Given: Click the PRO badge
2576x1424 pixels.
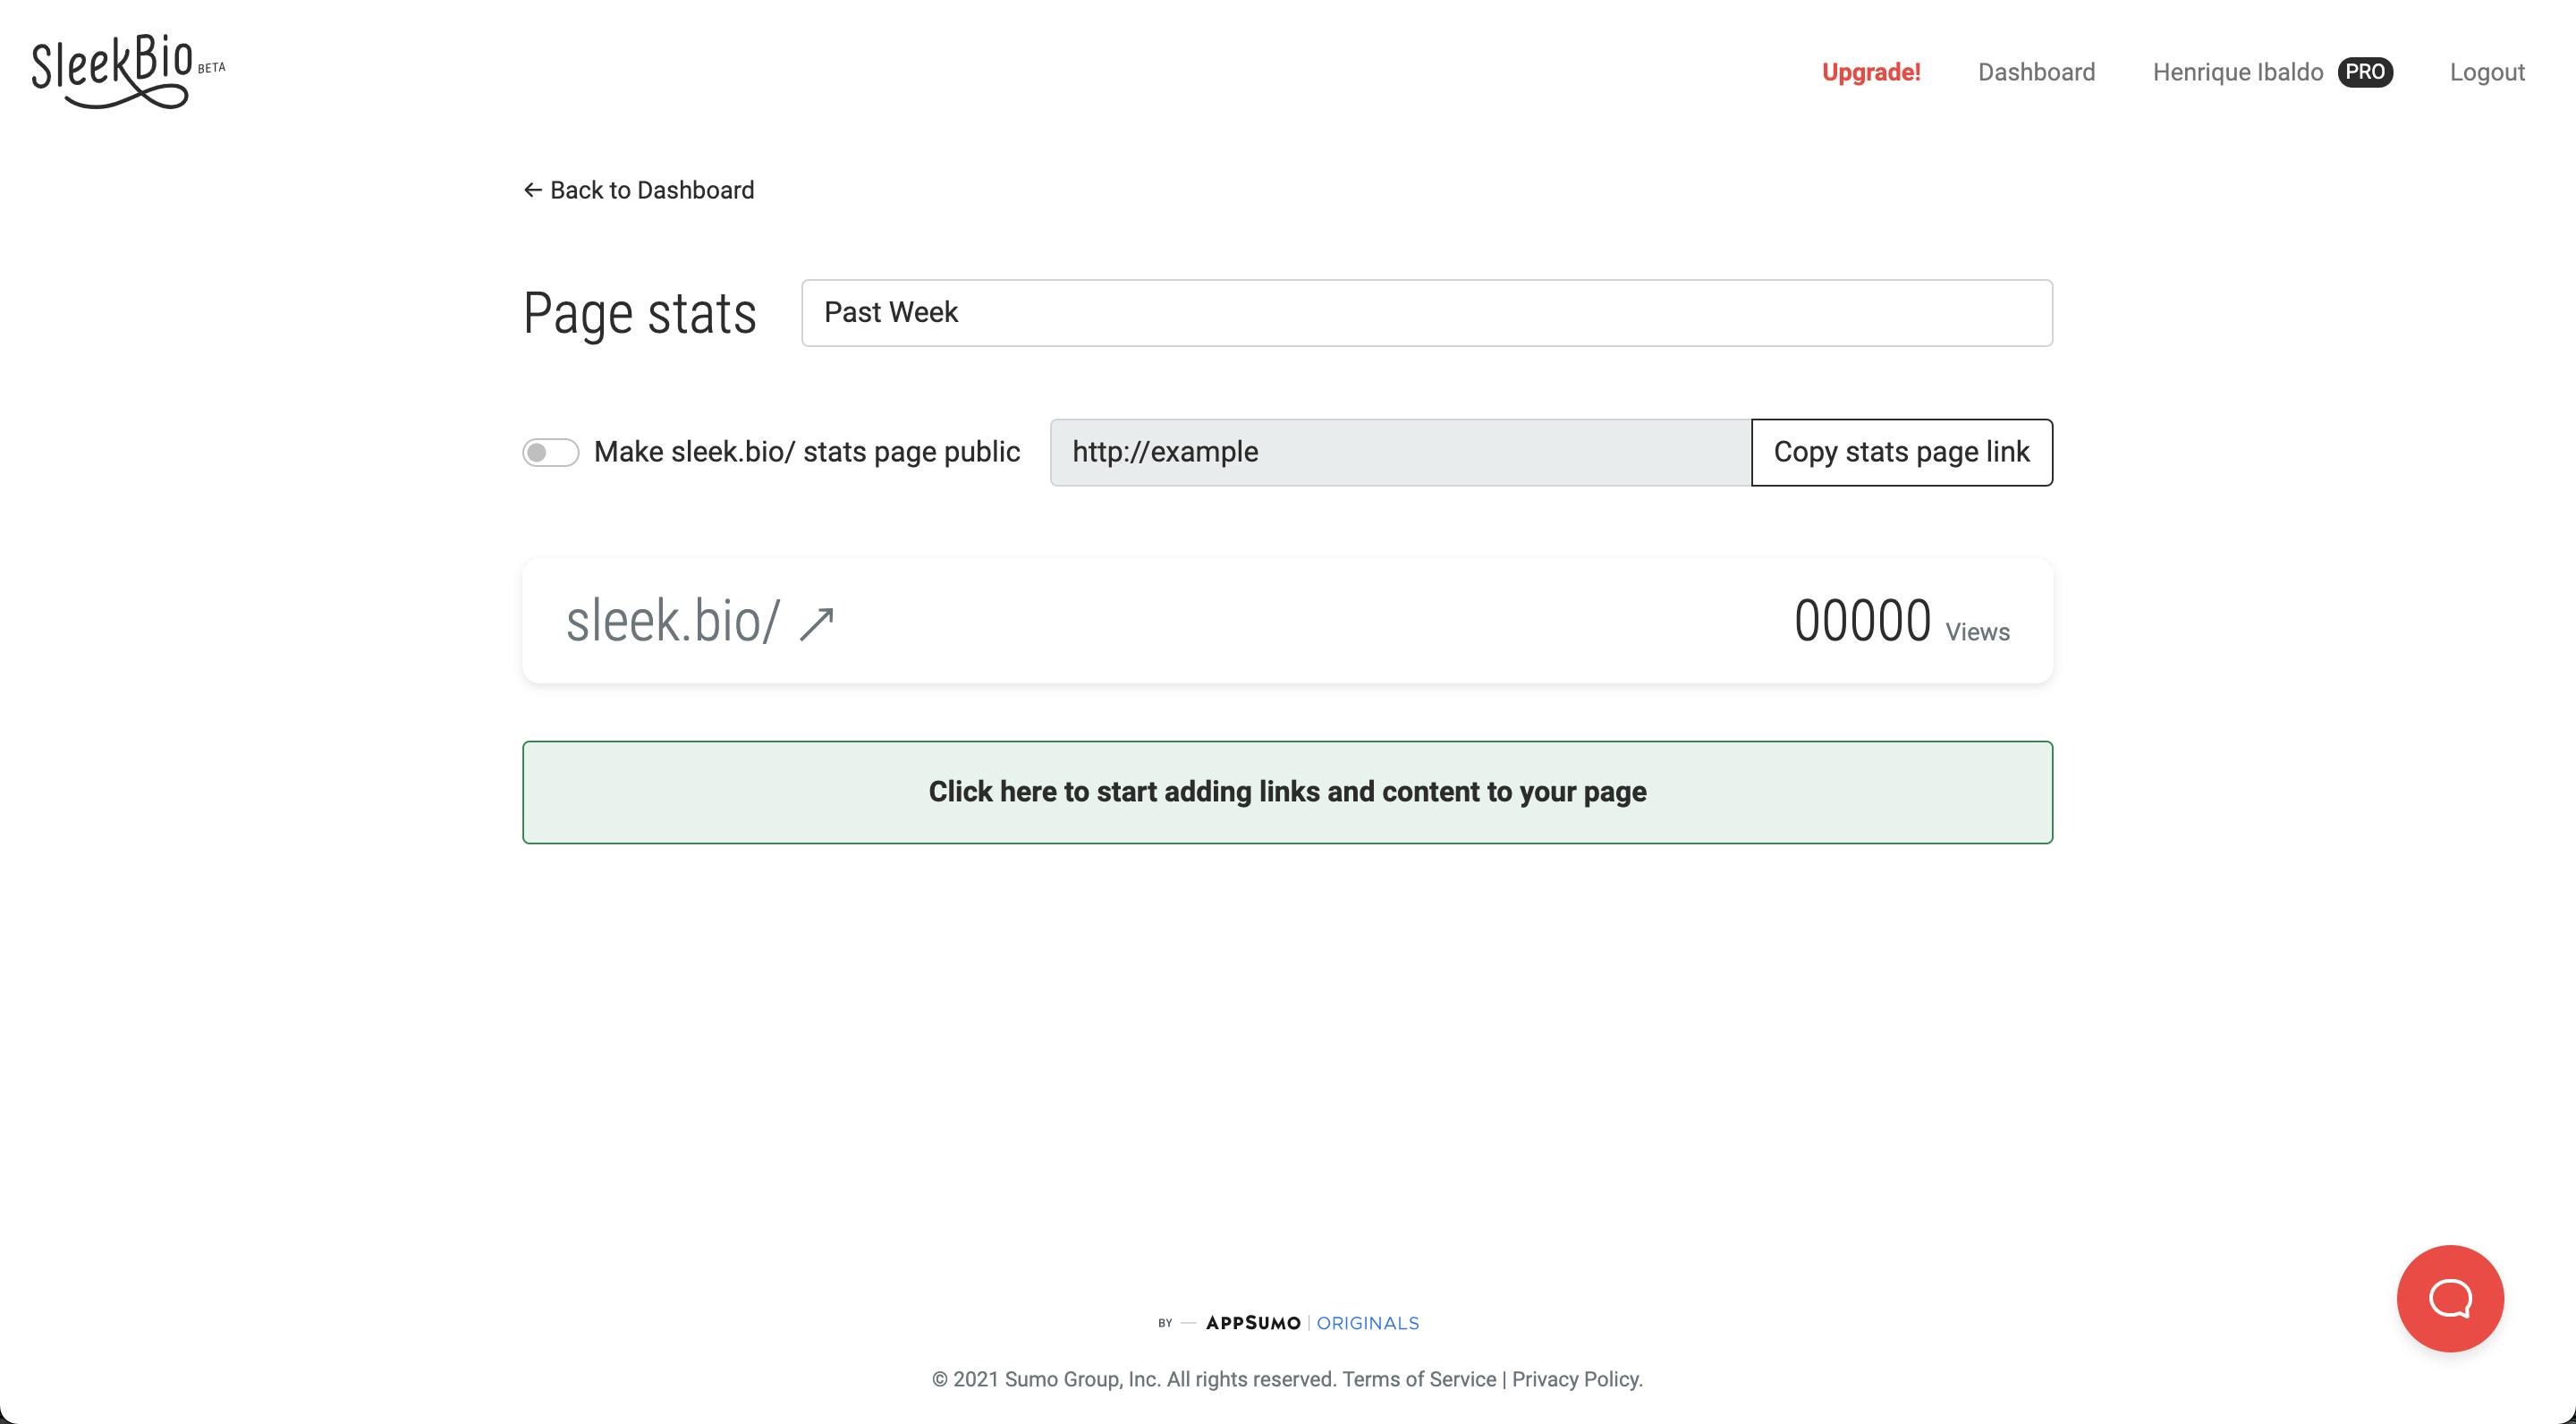Looking at the screenshot, I should click(2364, 72).
